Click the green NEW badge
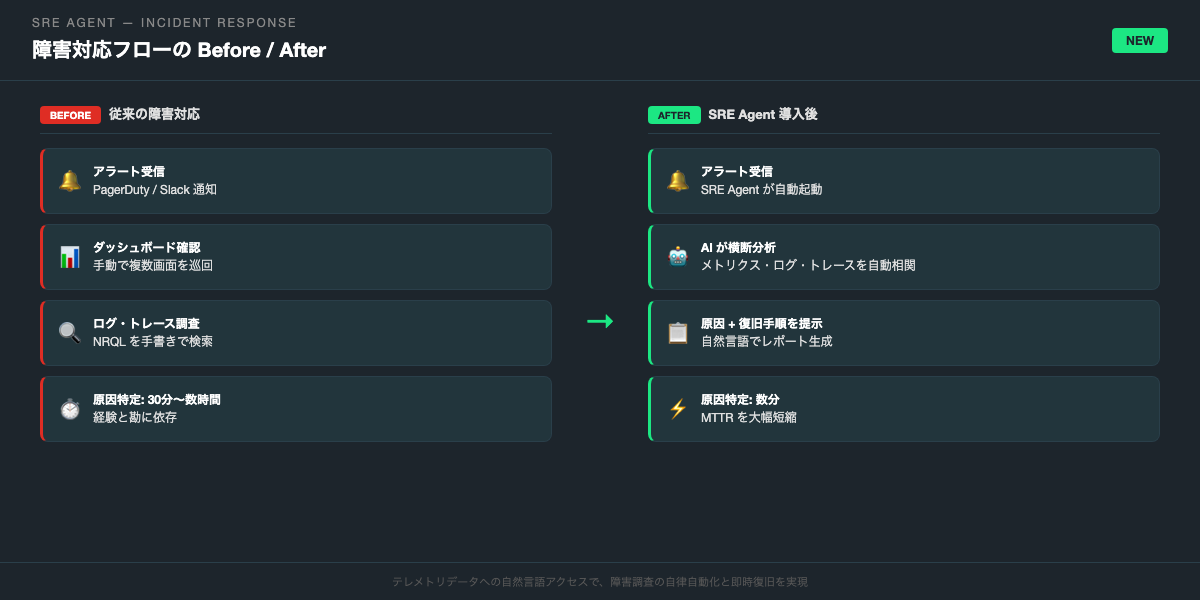The width and height of the screenshot is (1200, 600). click(1139, 41)
